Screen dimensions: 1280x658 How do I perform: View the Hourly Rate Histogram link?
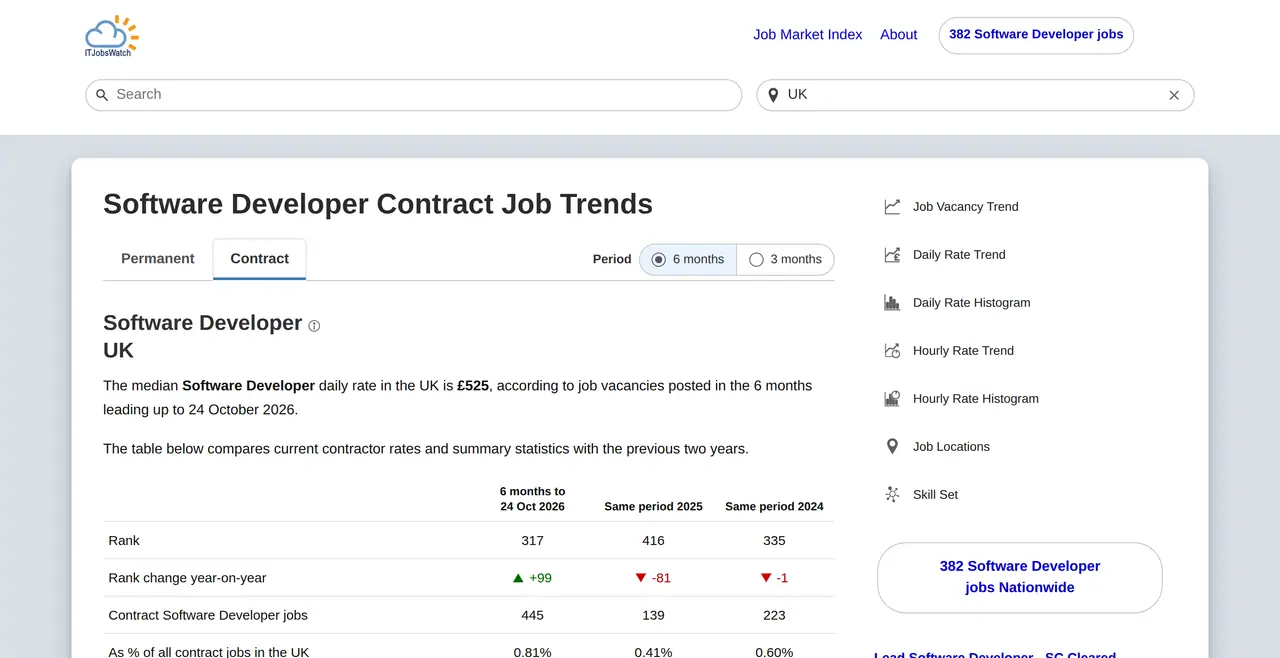click(976, 399)
